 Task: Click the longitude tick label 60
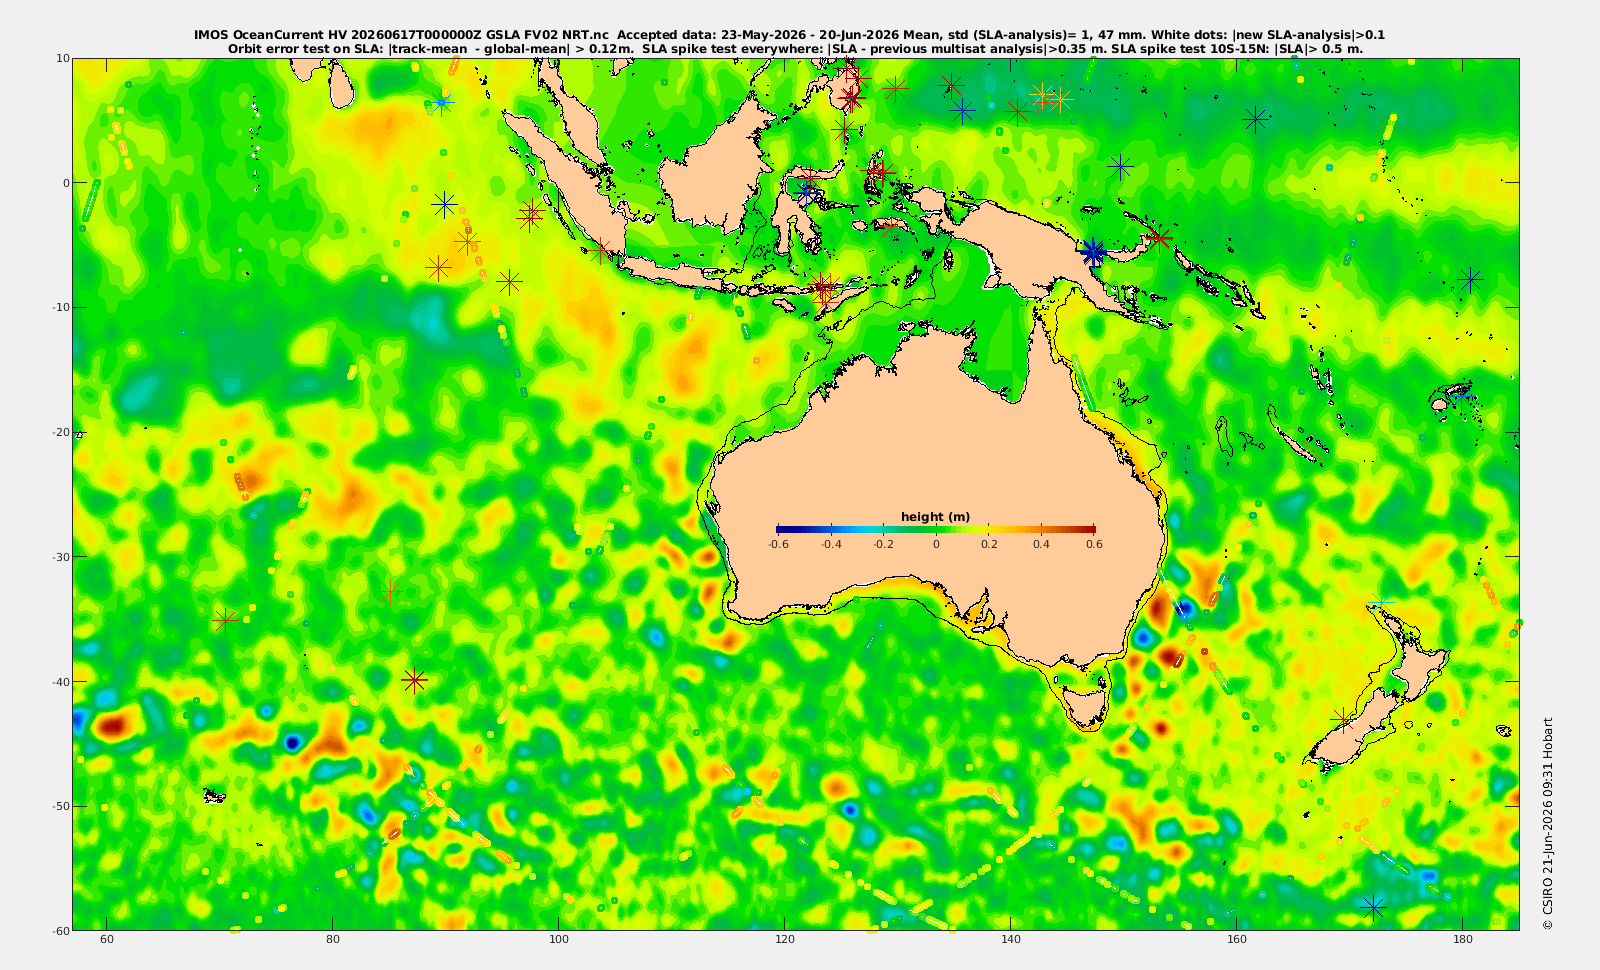(107, 939)
